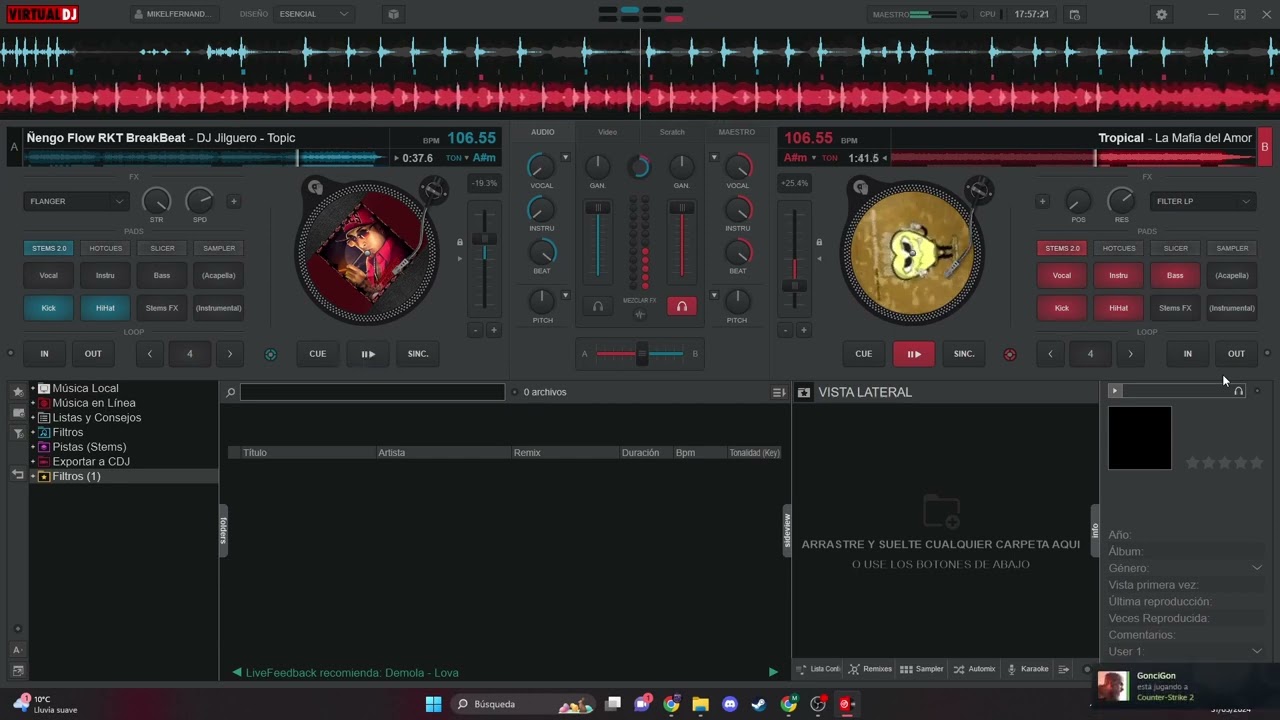Click deck A quantize target icon
Screen dimensions: 1280x720
click(x=270, y=354)
